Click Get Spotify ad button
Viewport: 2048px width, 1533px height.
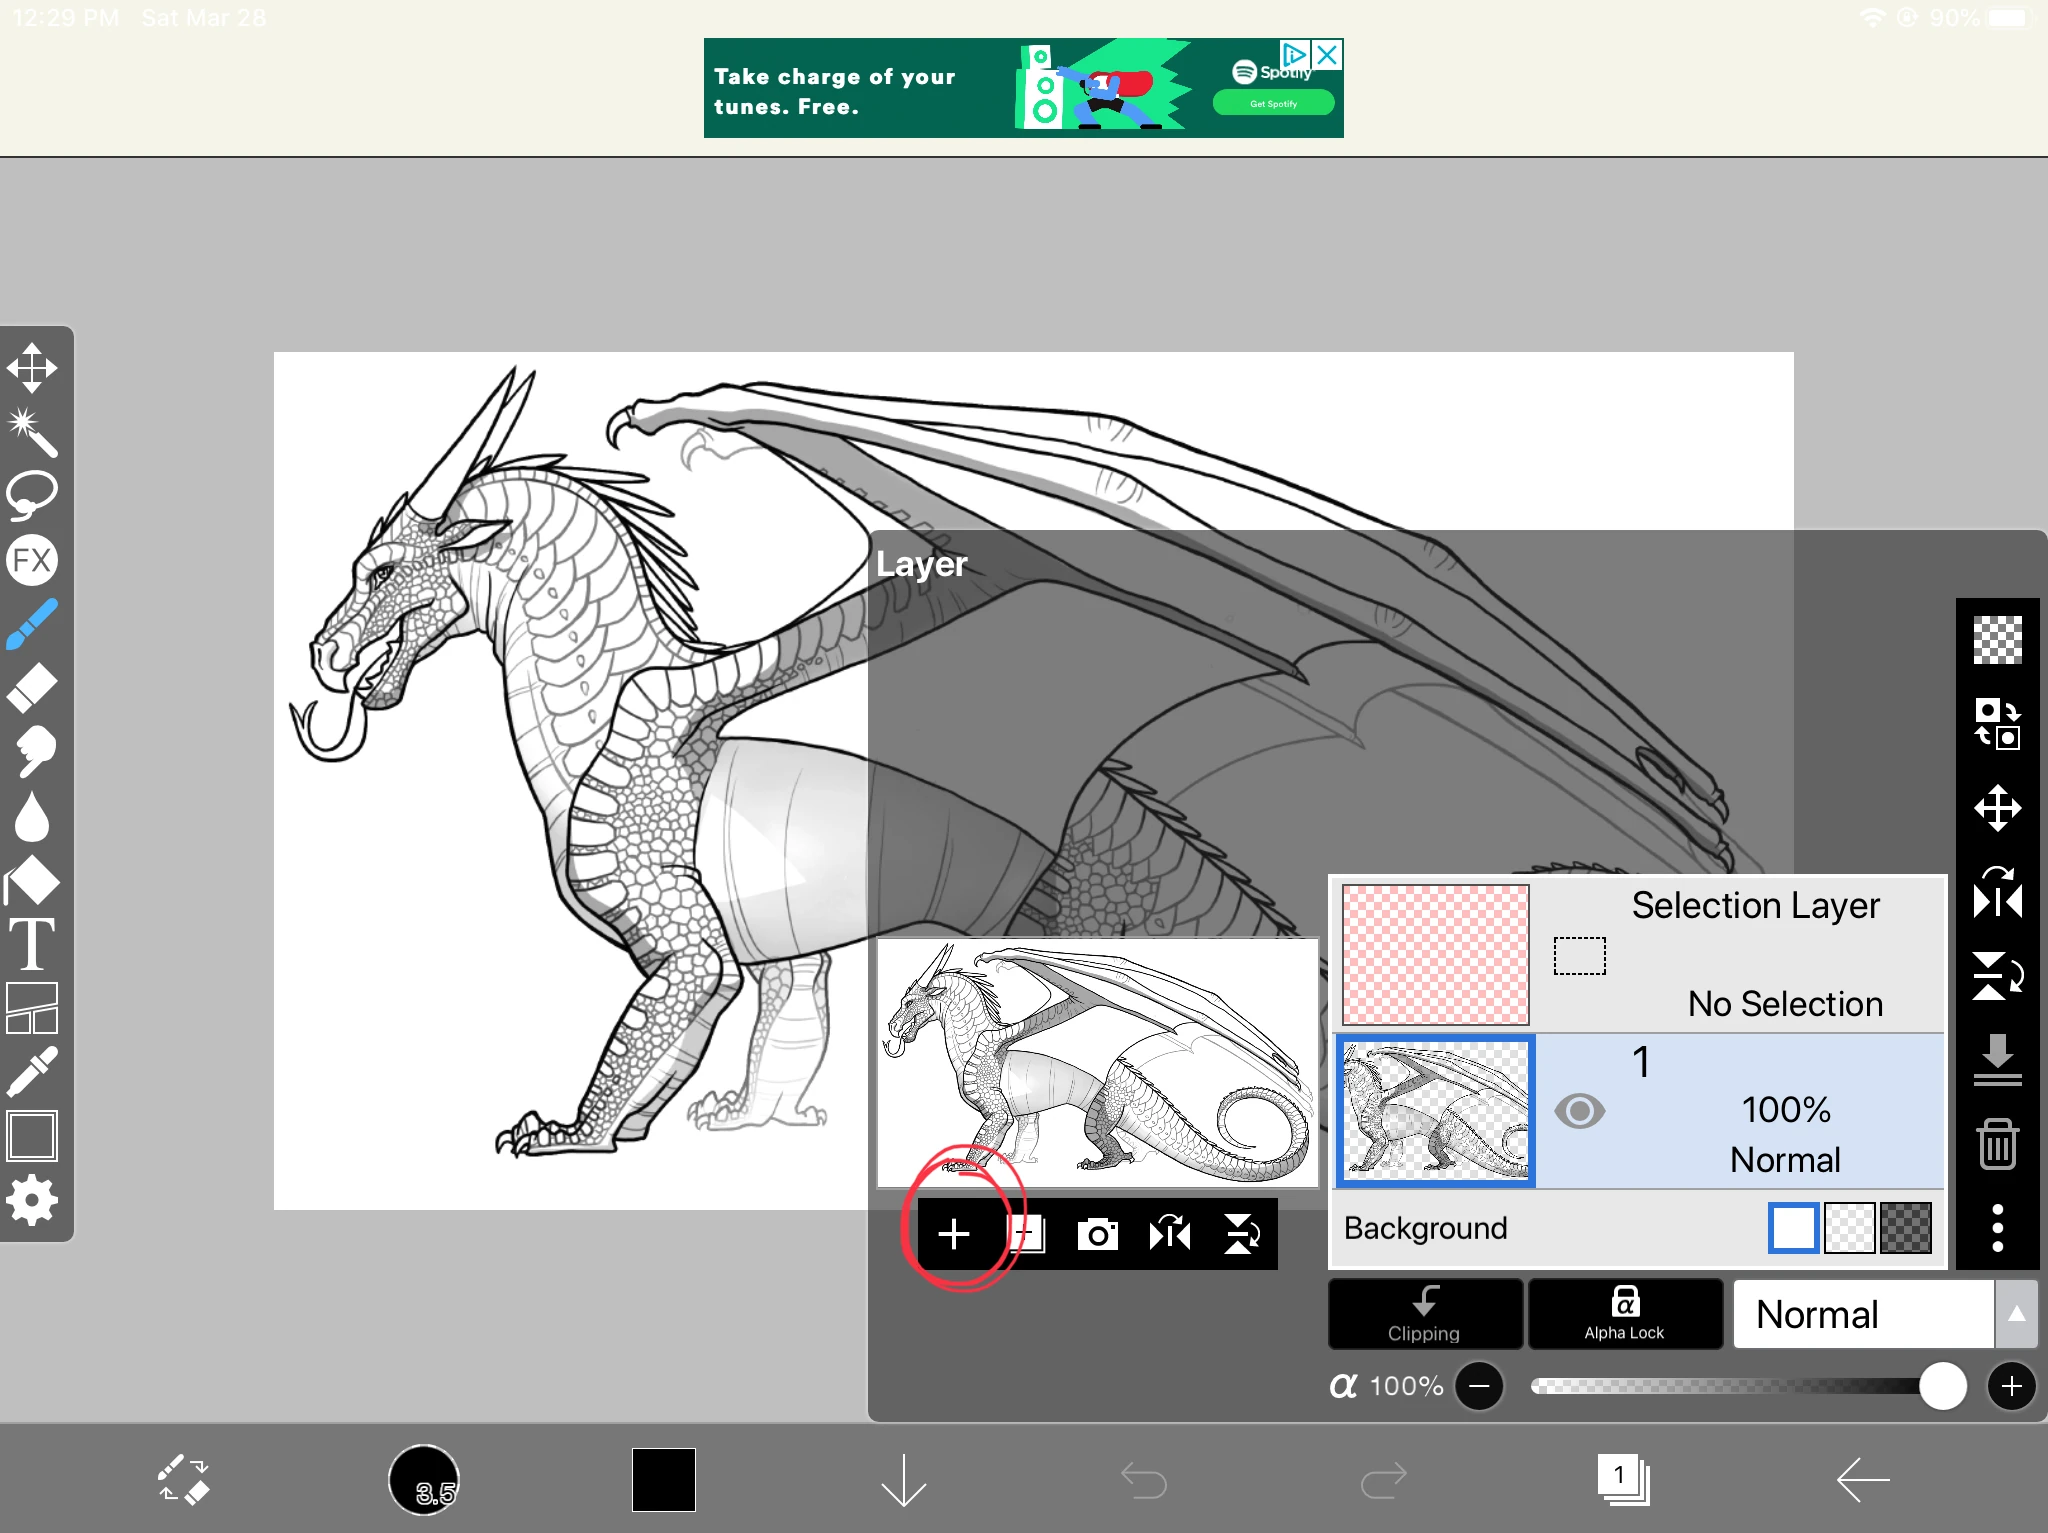pyautogui.click(x=1273, y=103)
